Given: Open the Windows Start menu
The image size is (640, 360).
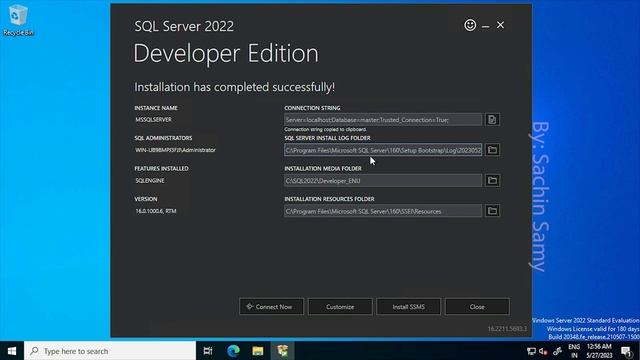Looking at the screenshot, I should tap(12, 351).
